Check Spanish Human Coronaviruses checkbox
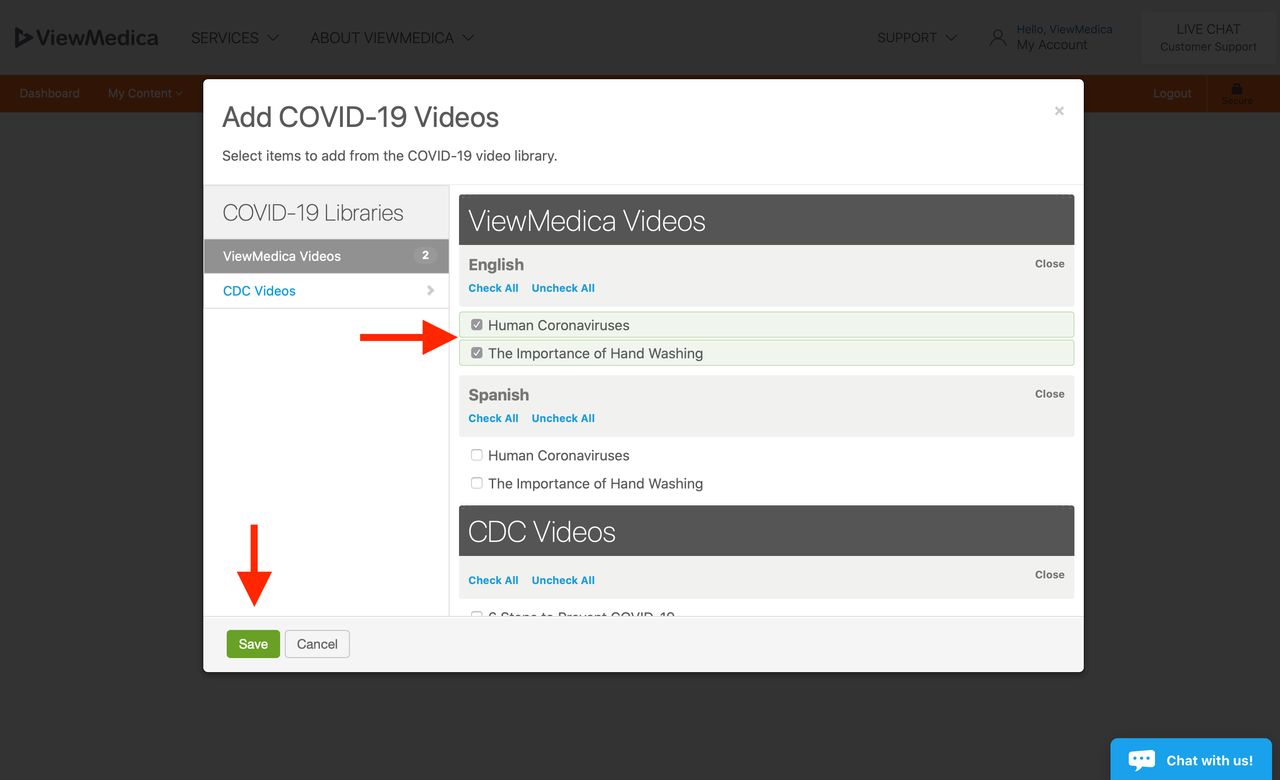Image resolution: width=1280 pixels, height=780 pixels. pos(477,455)
